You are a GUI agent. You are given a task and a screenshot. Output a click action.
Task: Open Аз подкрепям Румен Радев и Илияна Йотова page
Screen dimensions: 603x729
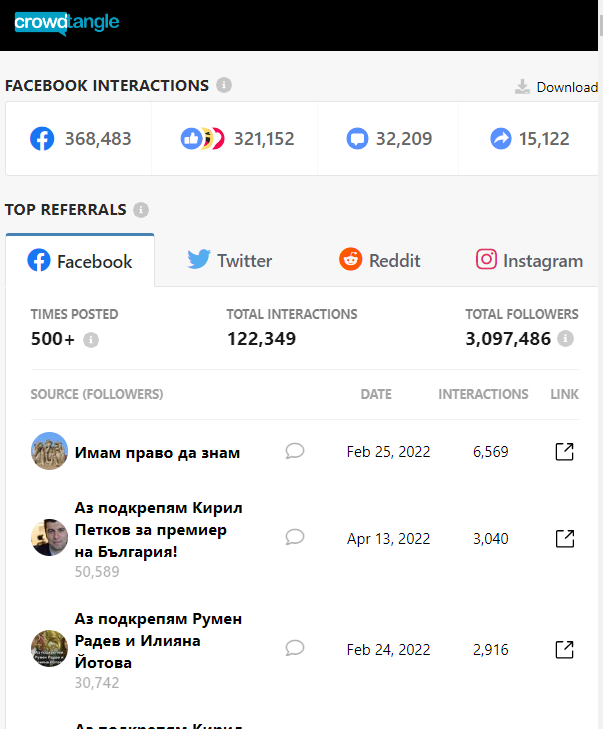tap(158, 640)
